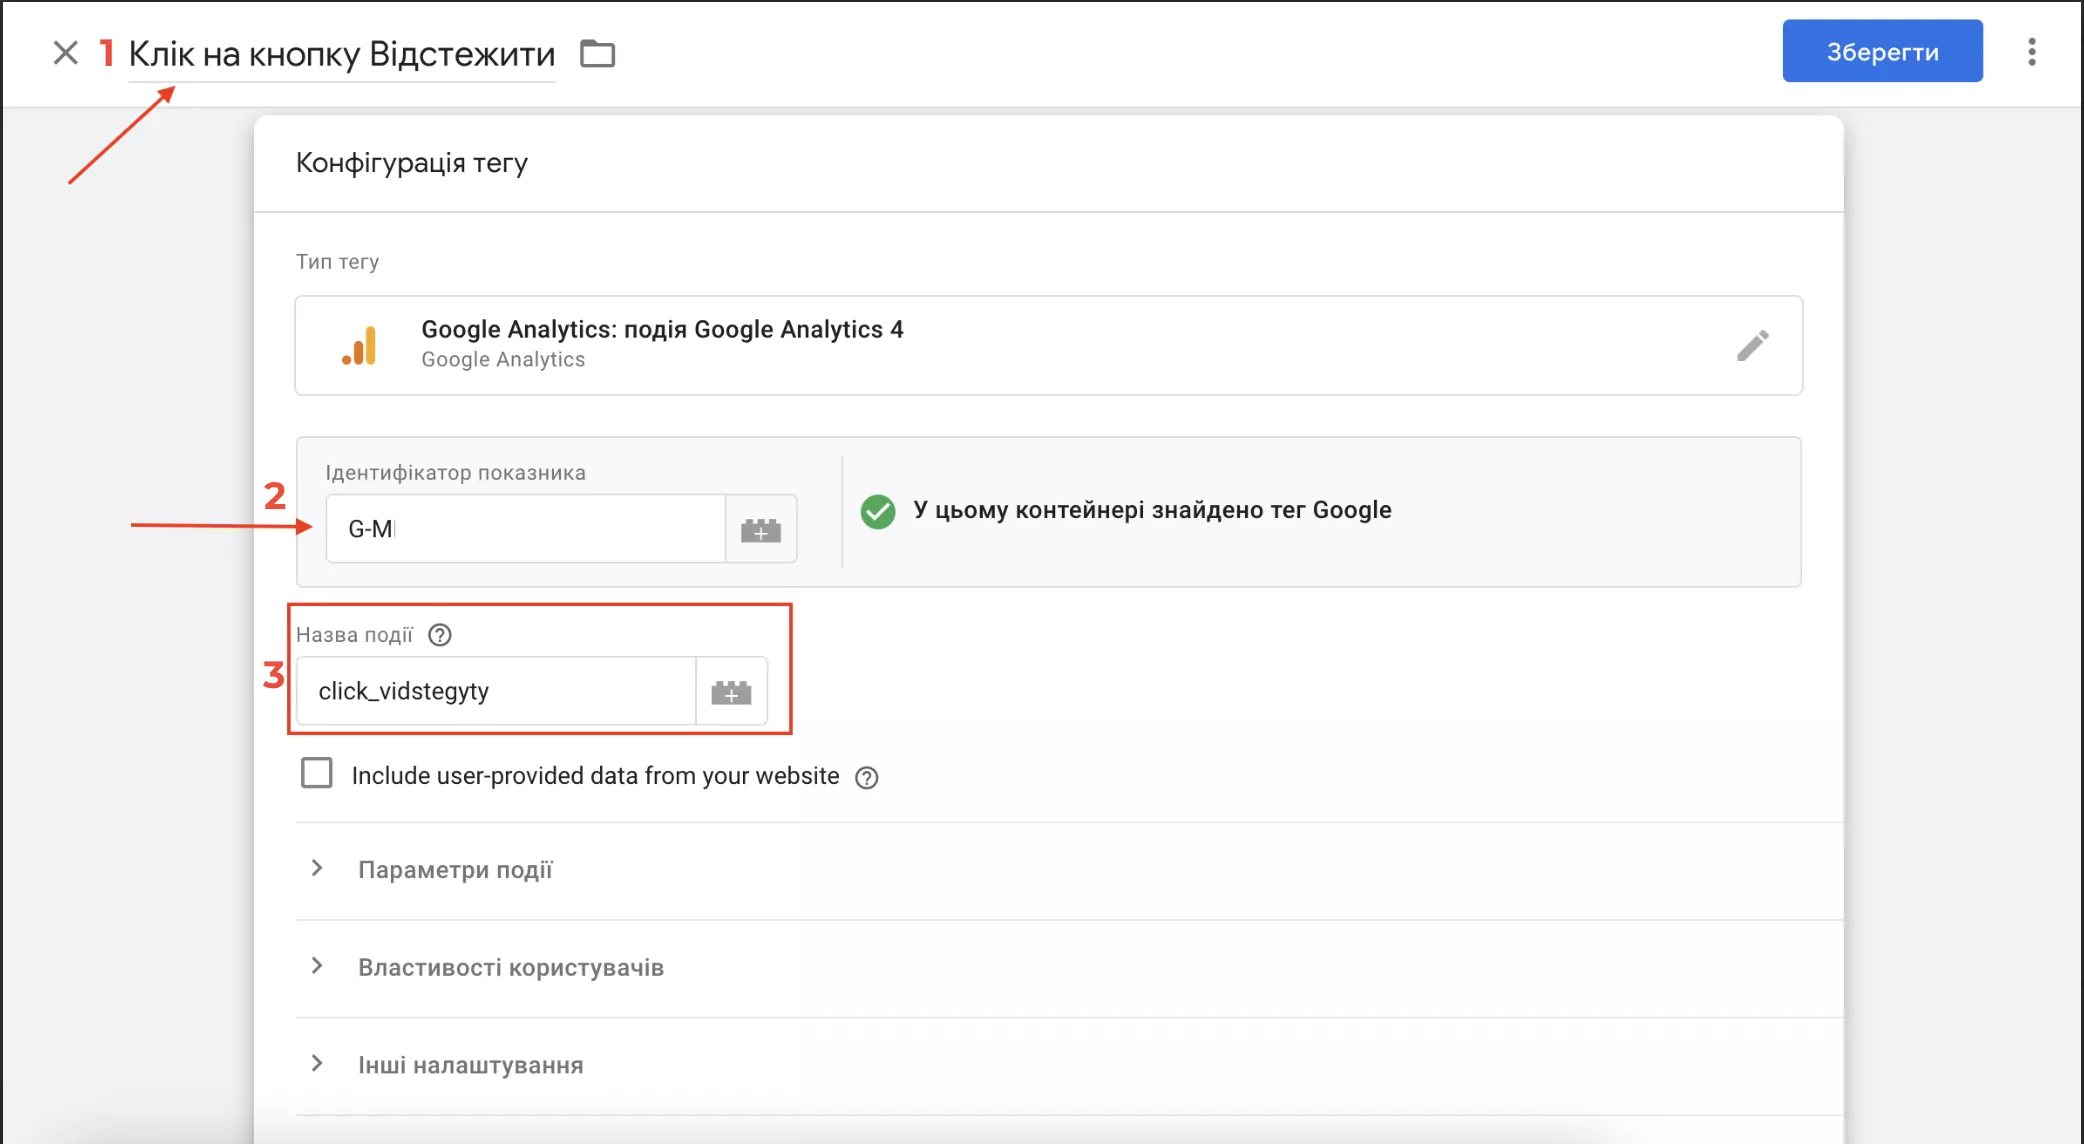Viewport: 2084px width, 1144px height.
Task: Open the folder icon next to tag name
Action: click(x=597, y=53)
